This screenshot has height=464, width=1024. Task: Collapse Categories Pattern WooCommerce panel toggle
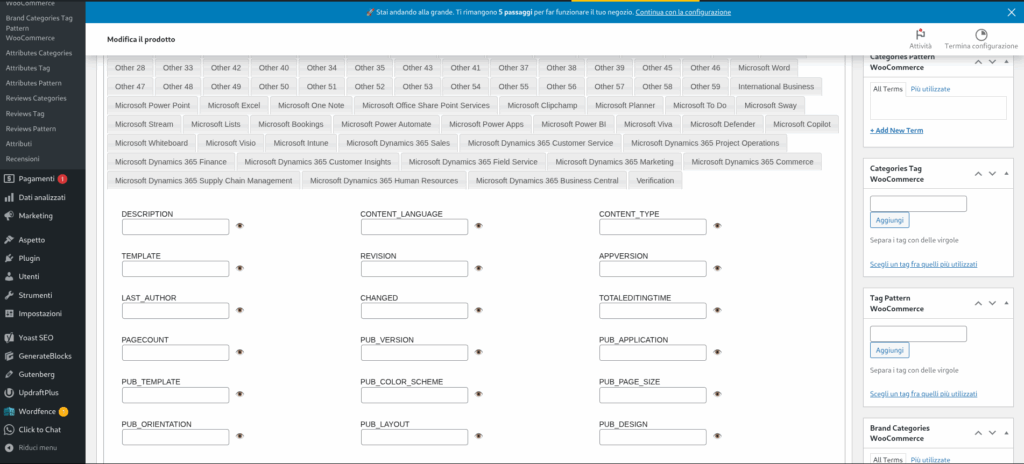[x=1006, y=62]
